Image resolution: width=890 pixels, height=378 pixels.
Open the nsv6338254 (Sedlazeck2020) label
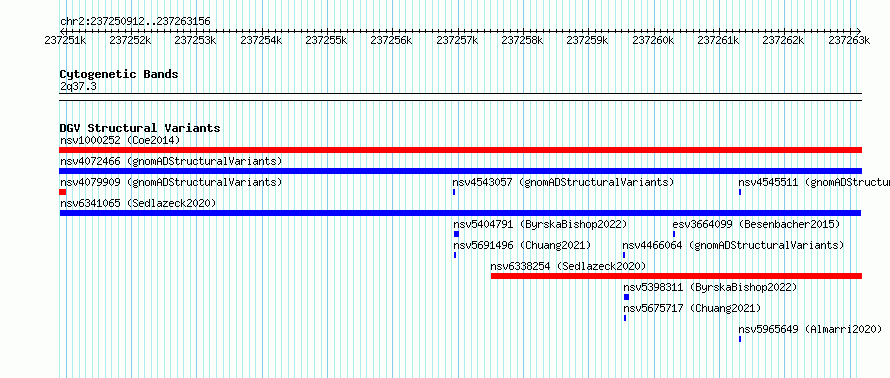(x=568, y=266)
